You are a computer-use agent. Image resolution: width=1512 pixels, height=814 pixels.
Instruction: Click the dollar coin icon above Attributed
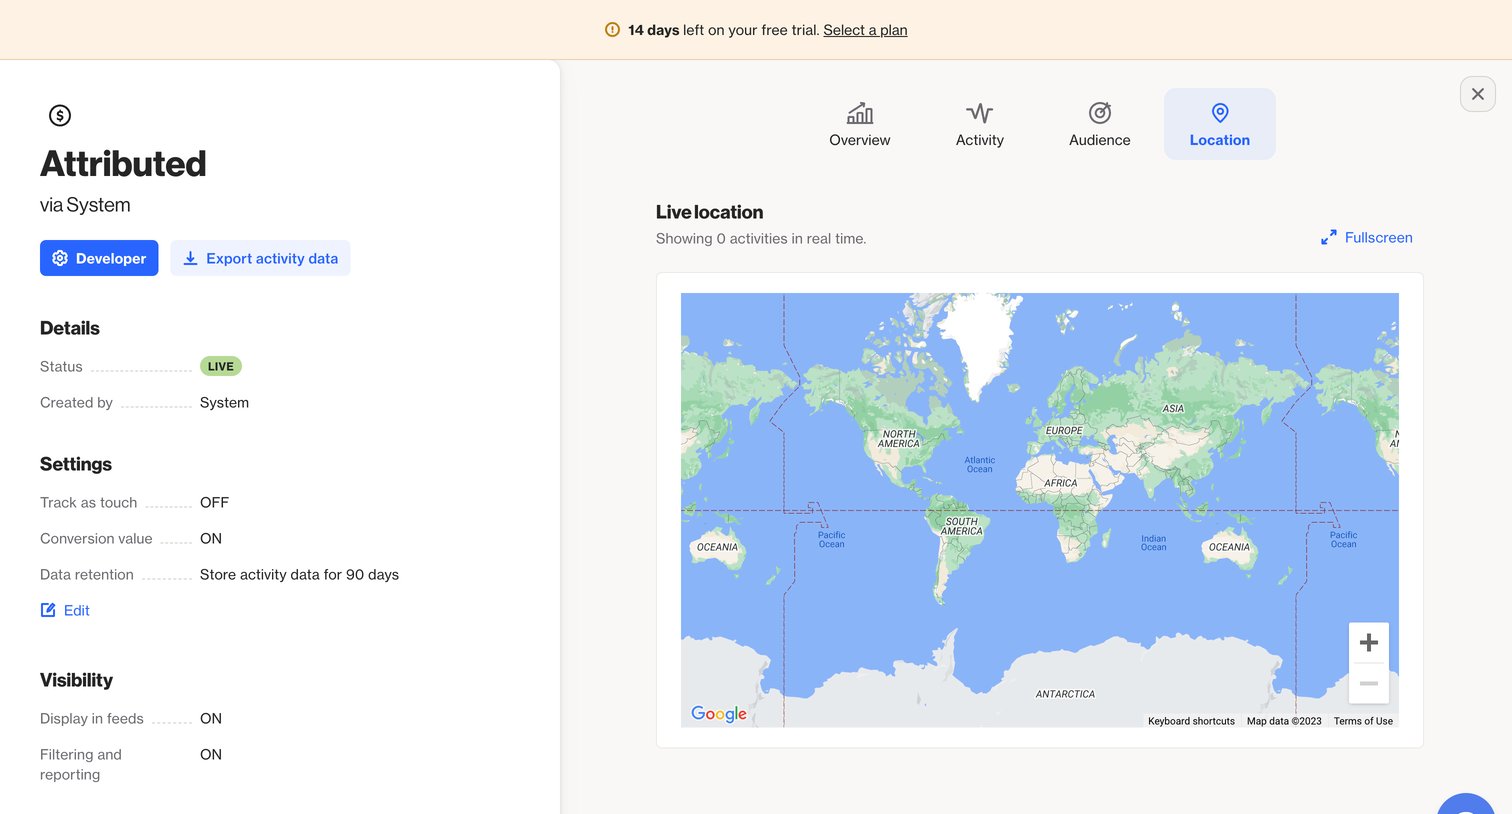click(x=60, y=116)
